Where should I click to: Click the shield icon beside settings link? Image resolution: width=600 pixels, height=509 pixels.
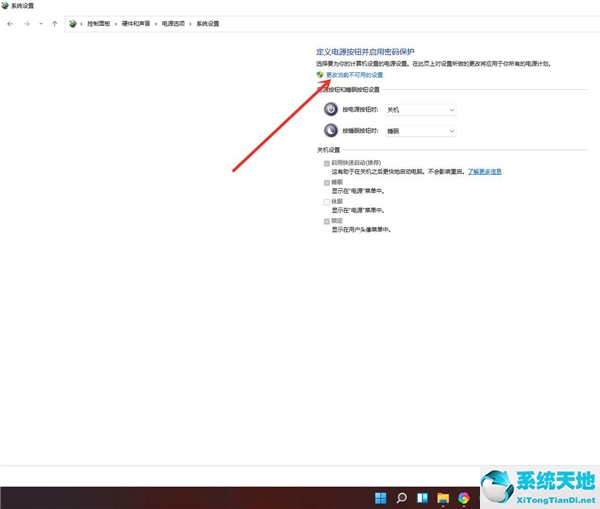(320, 75)
